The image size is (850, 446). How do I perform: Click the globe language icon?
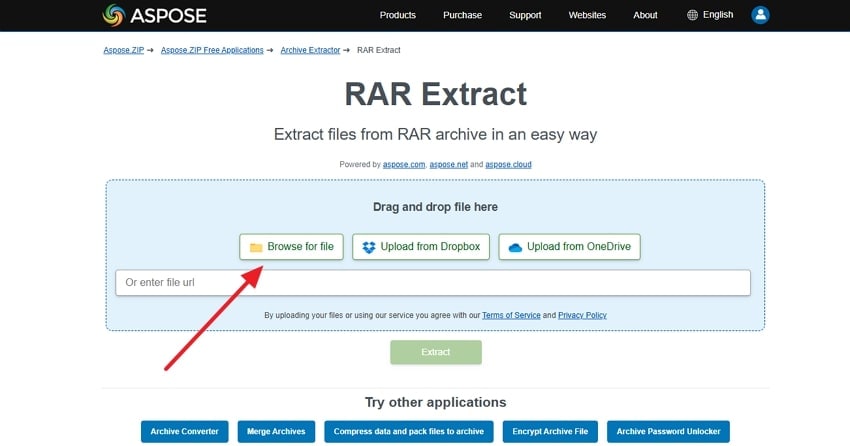coord(692,15)
